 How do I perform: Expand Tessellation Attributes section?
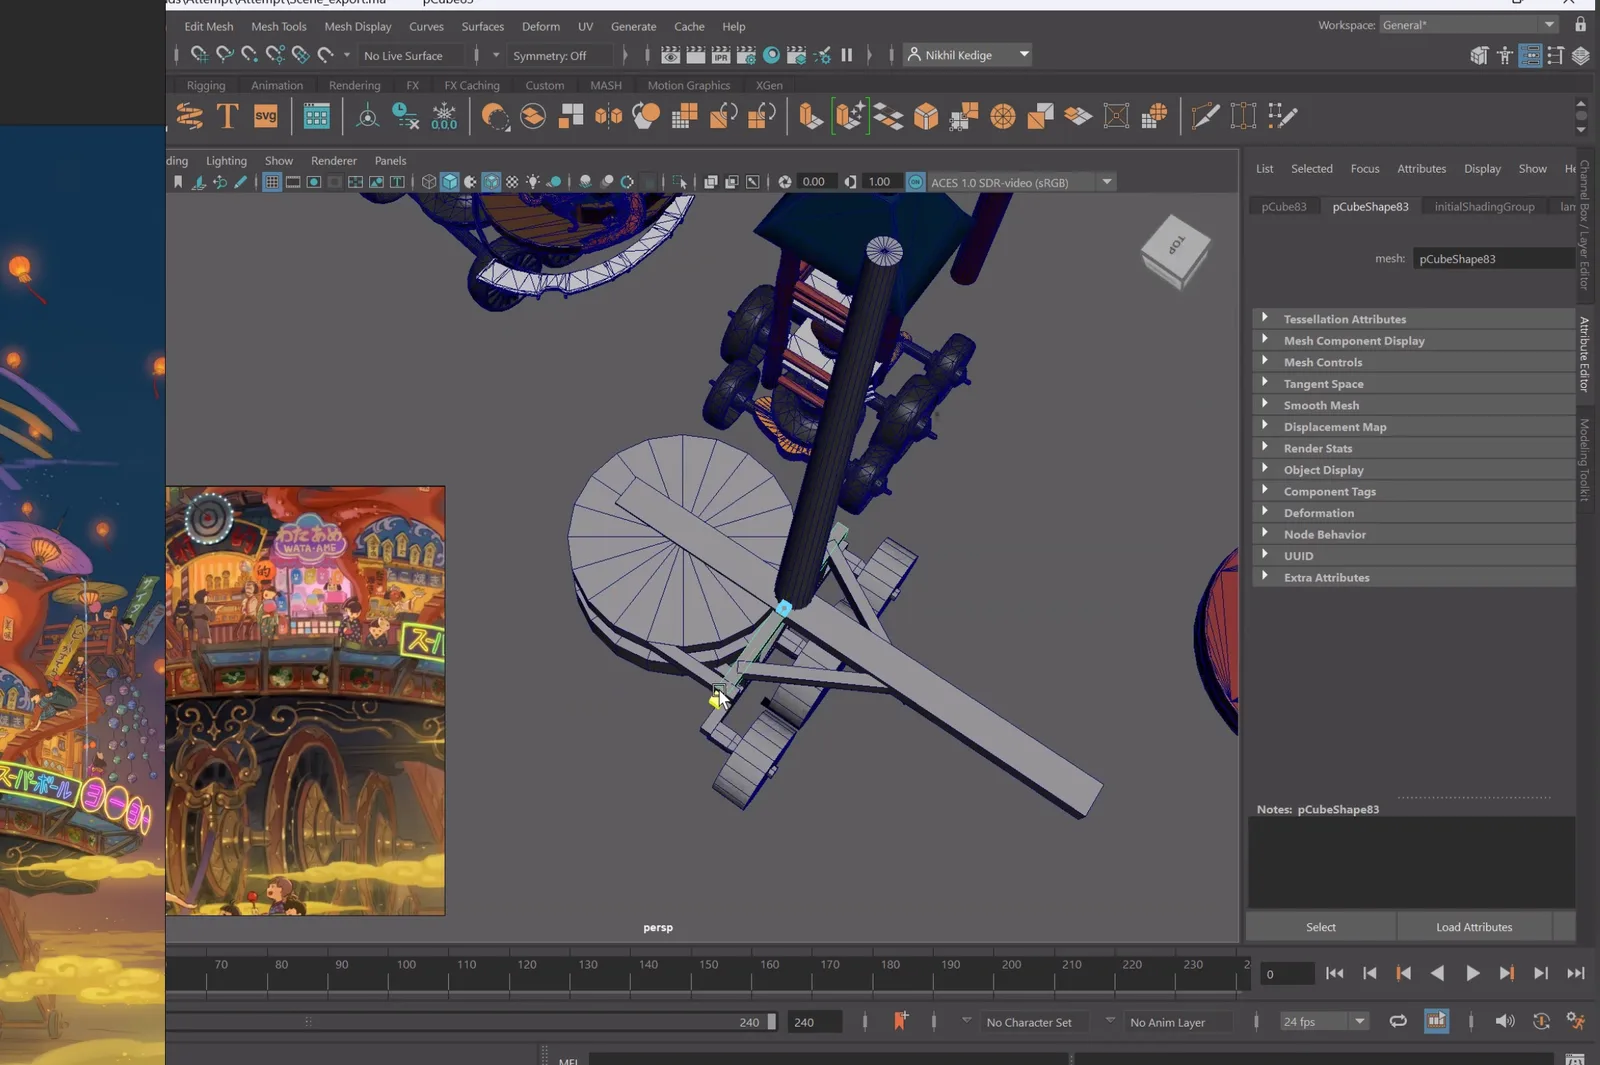point(1413,319)
